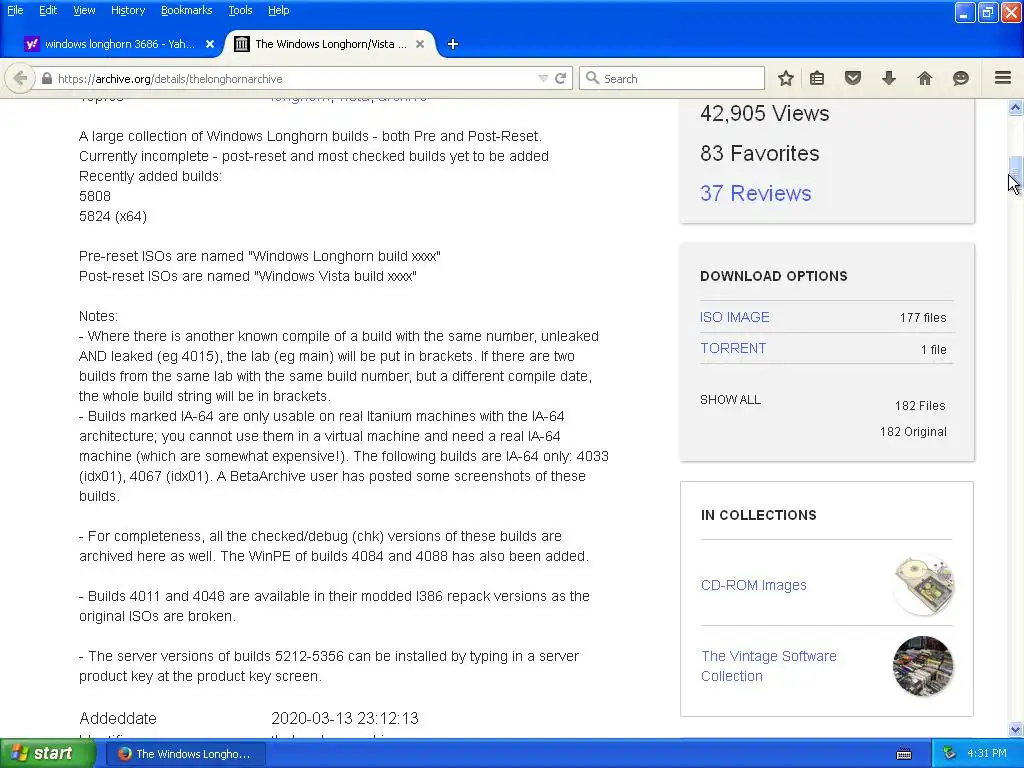
Task: Open the 37 Reviews link
Action: click(x=756, y=193)
